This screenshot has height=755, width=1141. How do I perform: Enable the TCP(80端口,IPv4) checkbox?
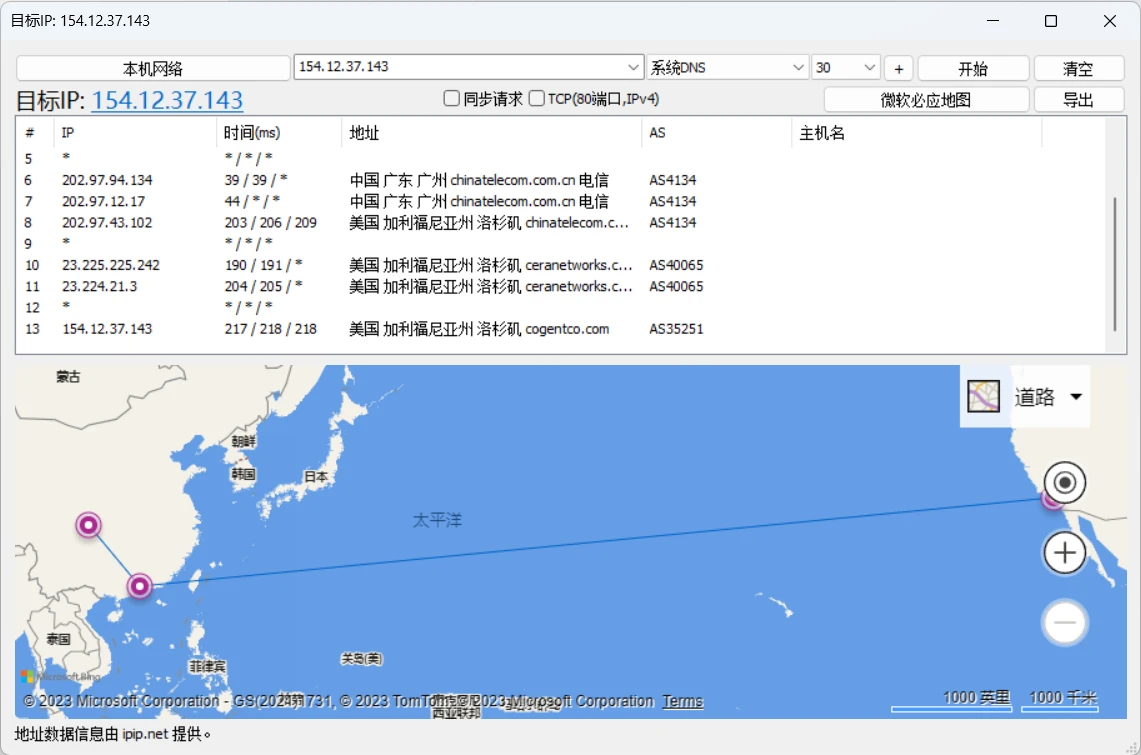tap(536, 98)
